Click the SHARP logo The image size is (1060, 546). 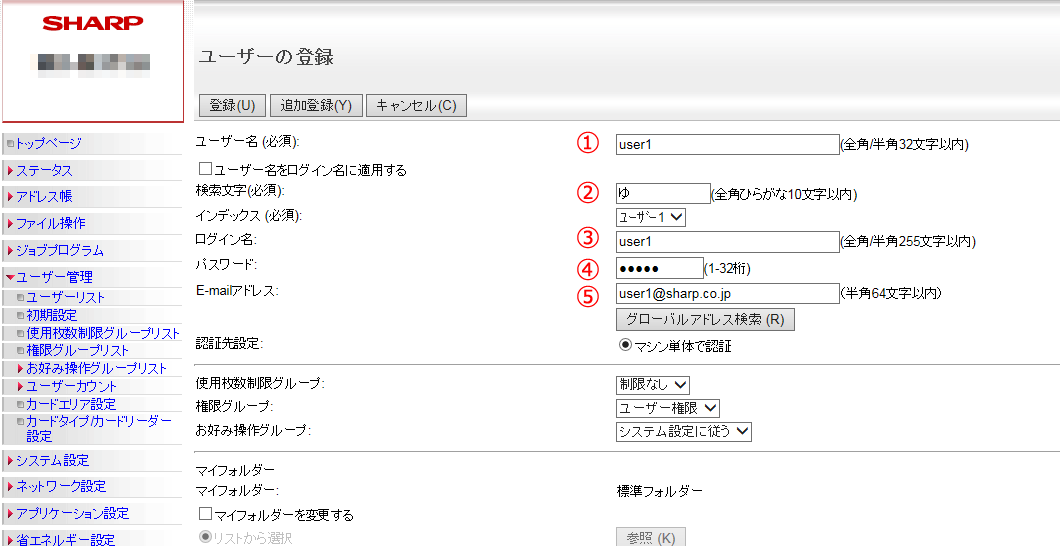(x=92, y=23)
